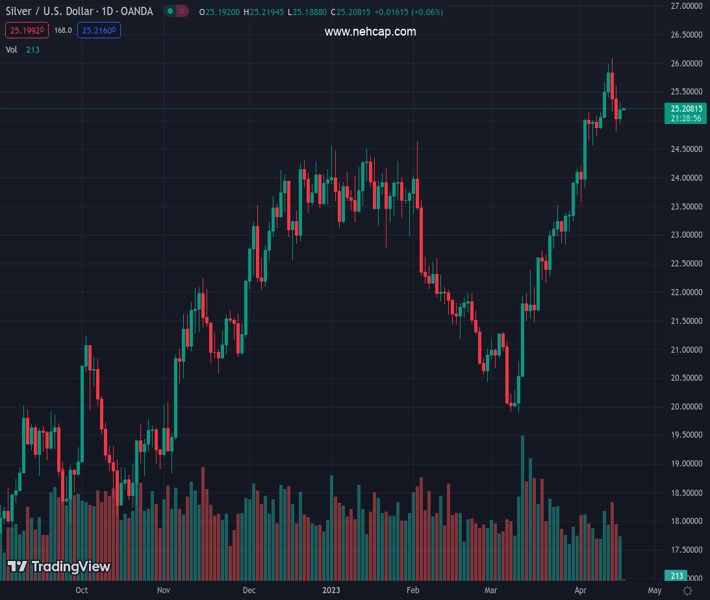Click the www.nehcap.com watermark text

click(370, 32)
